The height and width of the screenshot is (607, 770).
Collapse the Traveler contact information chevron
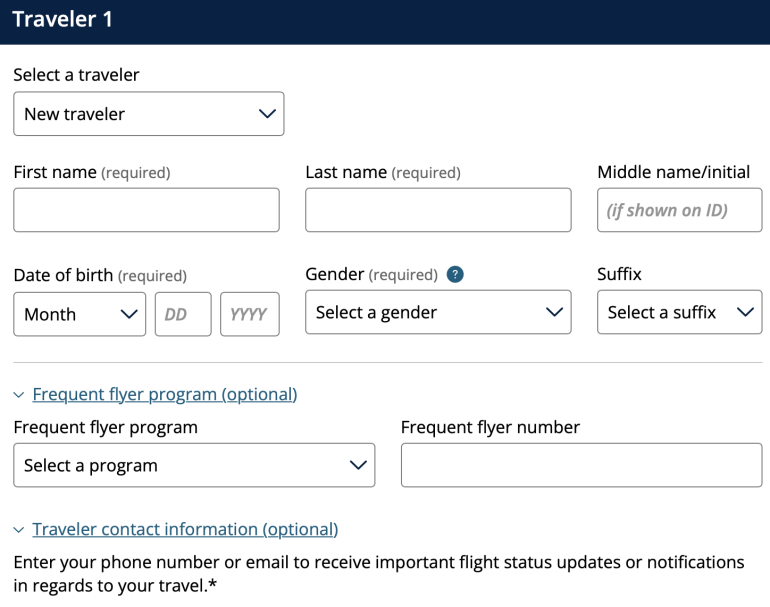point(19,530)
